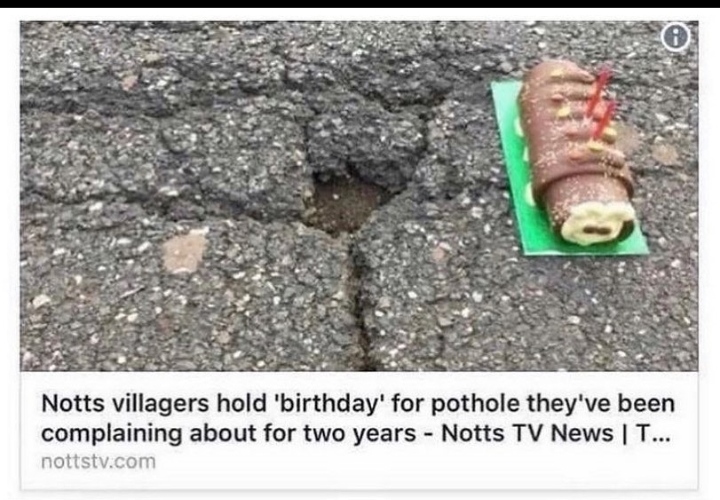Click the black bar above the link card
This screenshot has width=720, height=500.
(360, 4)
